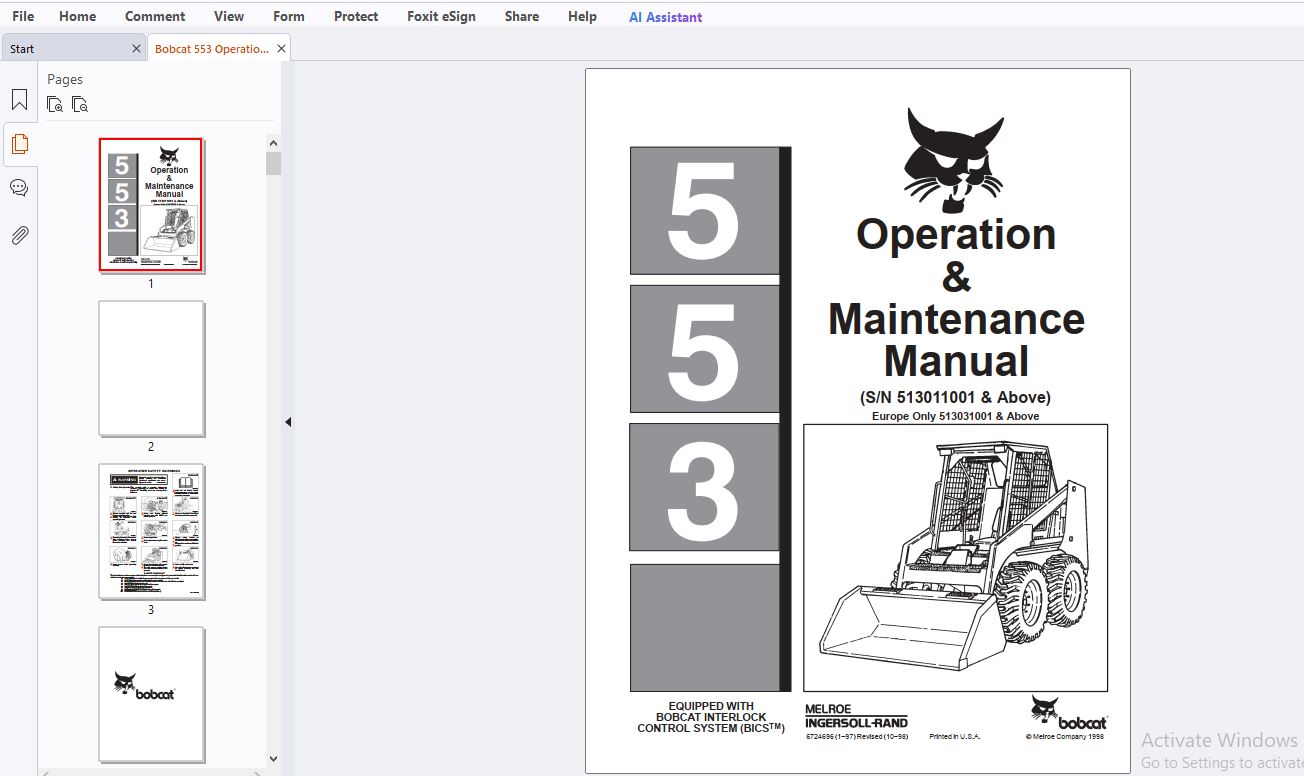Click the reduce page thumbnails icon
Image resolution: width=1304 pixels, height=776 pixels.
click(80, 104)
